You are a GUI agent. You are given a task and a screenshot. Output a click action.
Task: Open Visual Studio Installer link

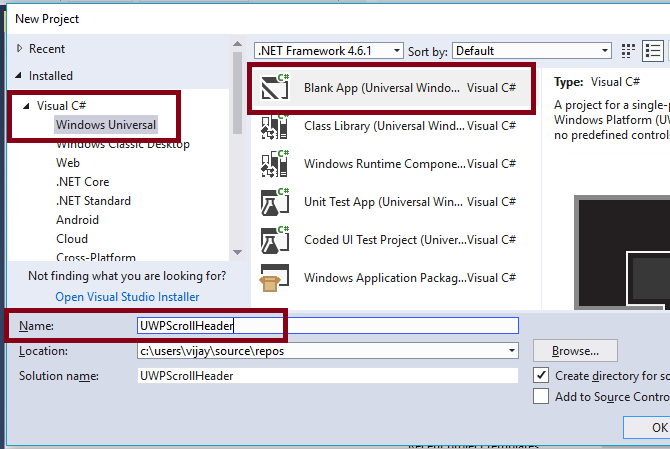pos(127,296)
